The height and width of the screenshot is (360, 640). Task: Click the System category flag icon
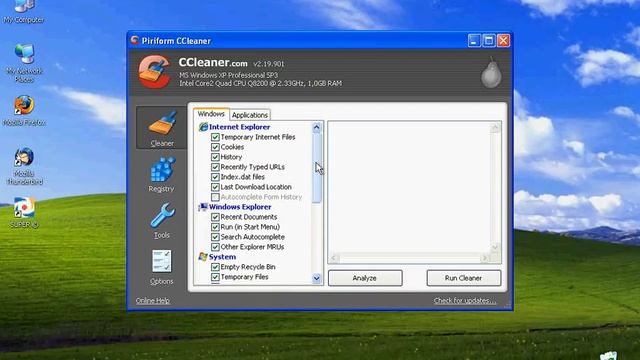pos(203,257)
